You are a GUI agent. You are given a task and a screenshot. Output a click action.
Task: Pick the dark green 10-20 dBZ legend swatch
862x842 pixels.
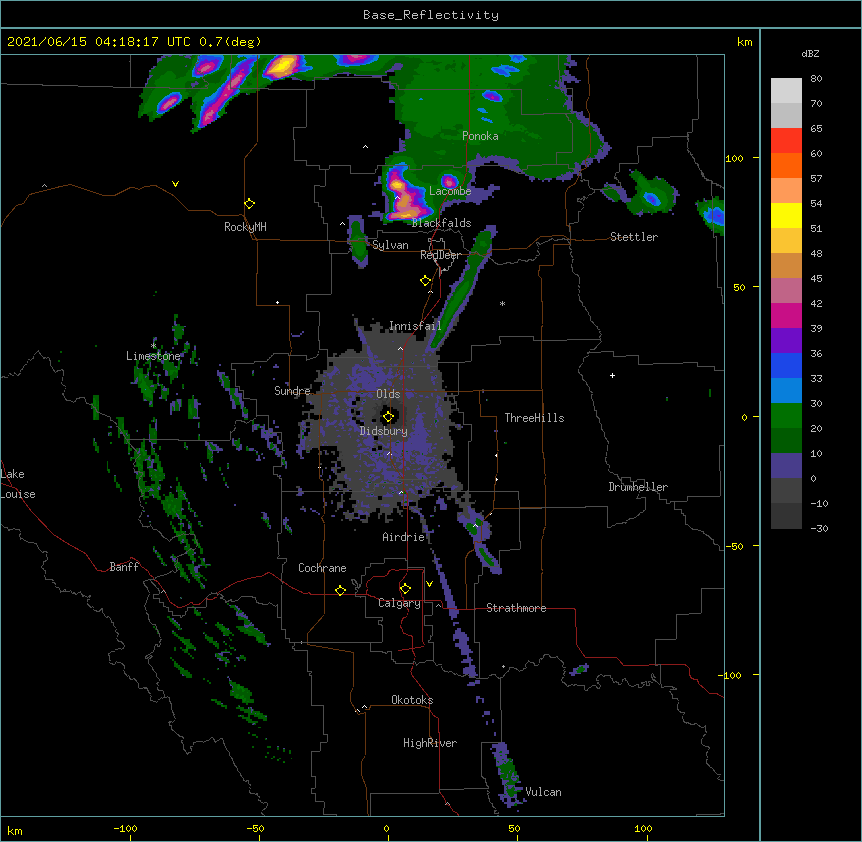(786, 440)
